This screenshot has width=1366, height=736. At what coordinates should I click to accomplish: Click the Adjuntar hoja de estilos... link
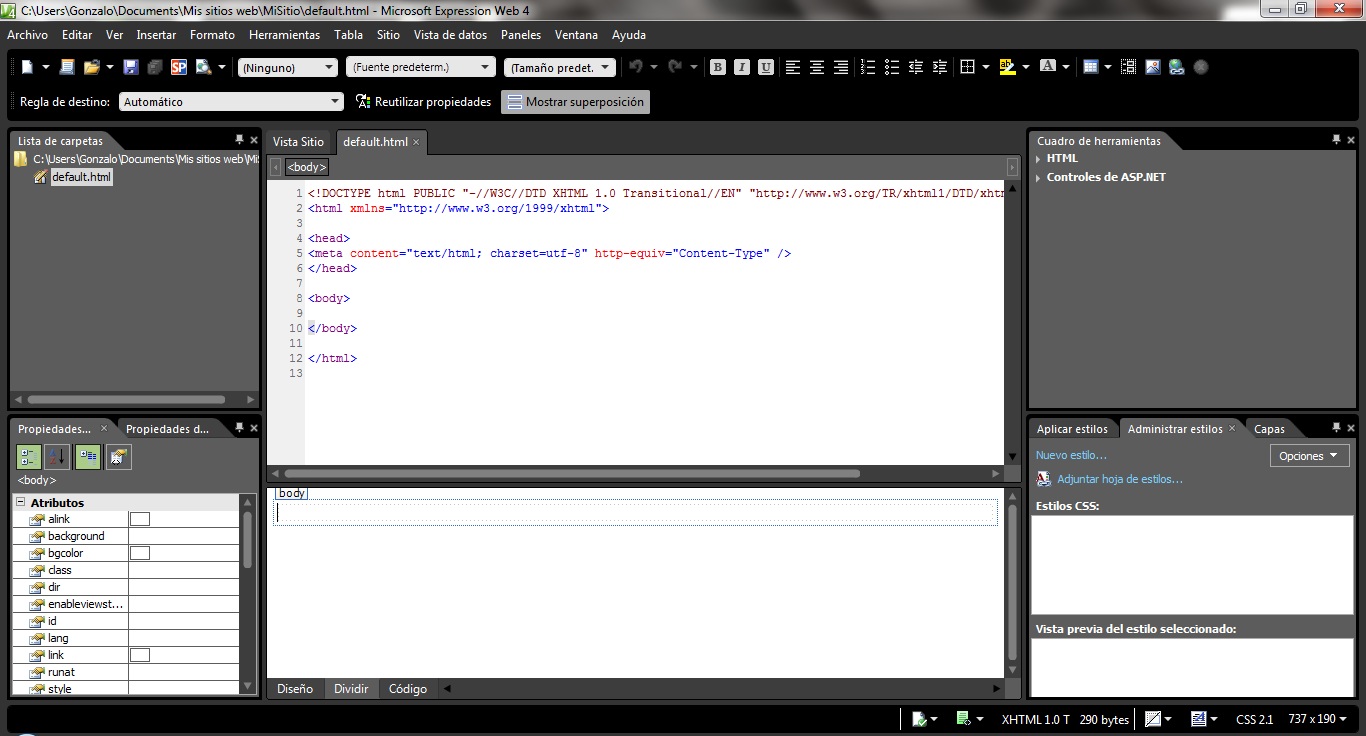point(1120,479)
